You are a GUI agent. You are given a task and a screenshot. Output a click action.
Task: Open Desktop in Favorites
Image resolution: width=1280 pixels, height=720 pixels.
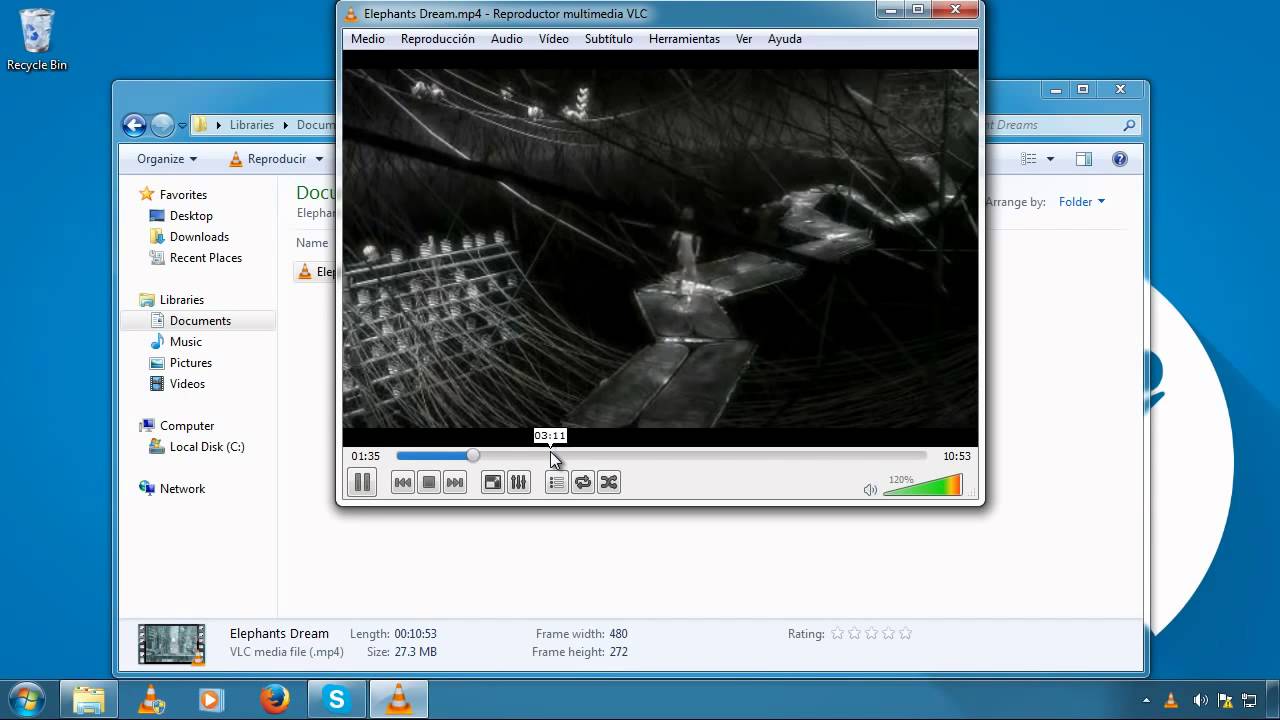[191, 216]
